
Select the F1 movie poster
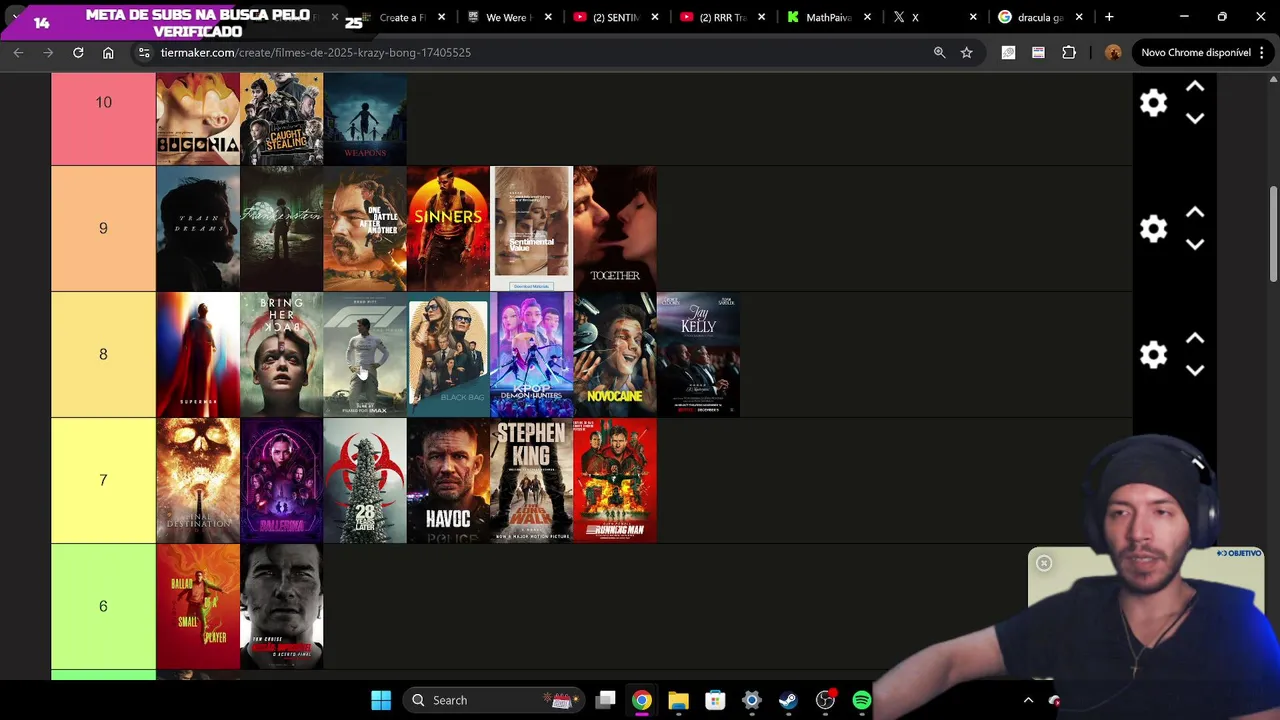[x=365, y=354]
